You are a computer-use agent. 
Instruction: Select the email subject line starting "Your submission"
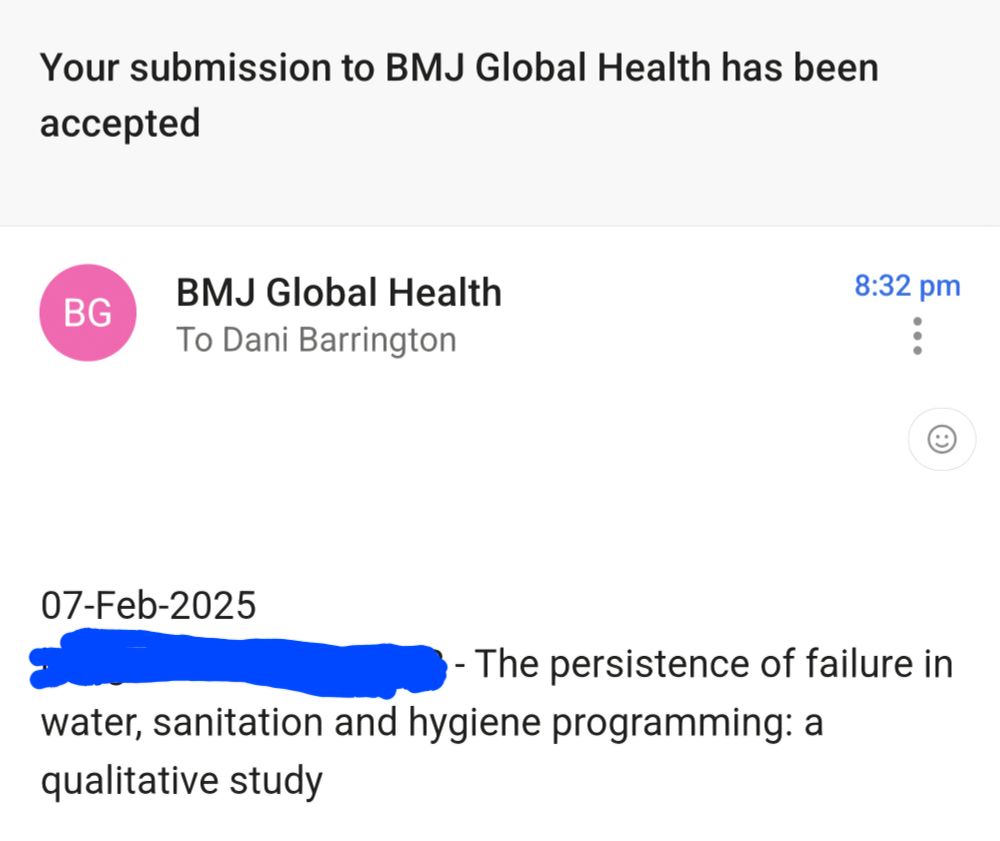[x=459, y=95]
